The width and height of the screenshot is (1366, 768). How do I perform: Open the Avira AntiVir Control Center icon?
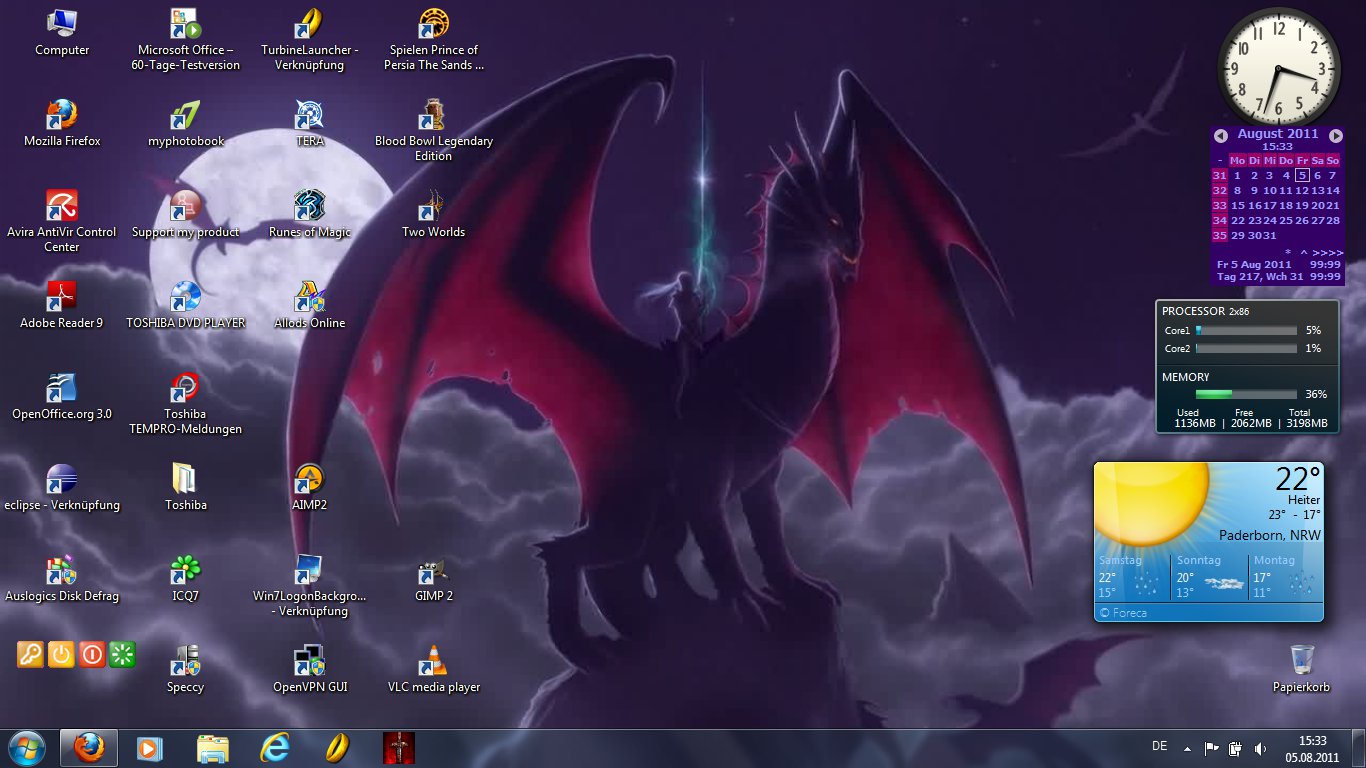(x=62, y=206)
